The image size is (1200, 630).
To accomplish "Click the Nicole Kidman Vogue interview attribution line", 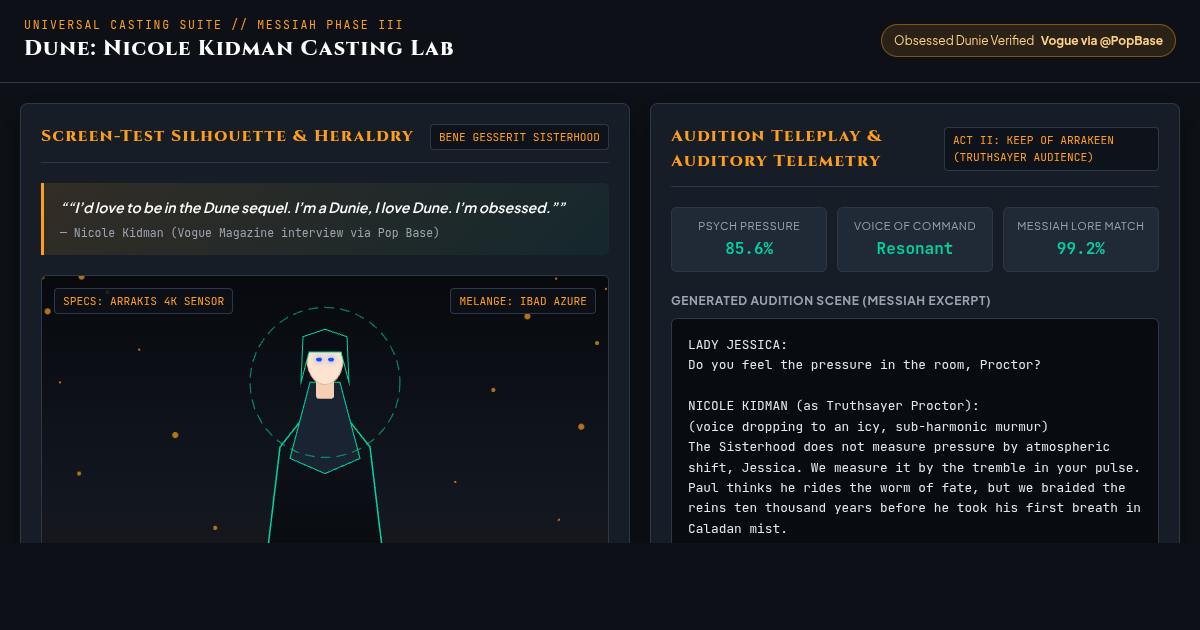I will (250, 233).
